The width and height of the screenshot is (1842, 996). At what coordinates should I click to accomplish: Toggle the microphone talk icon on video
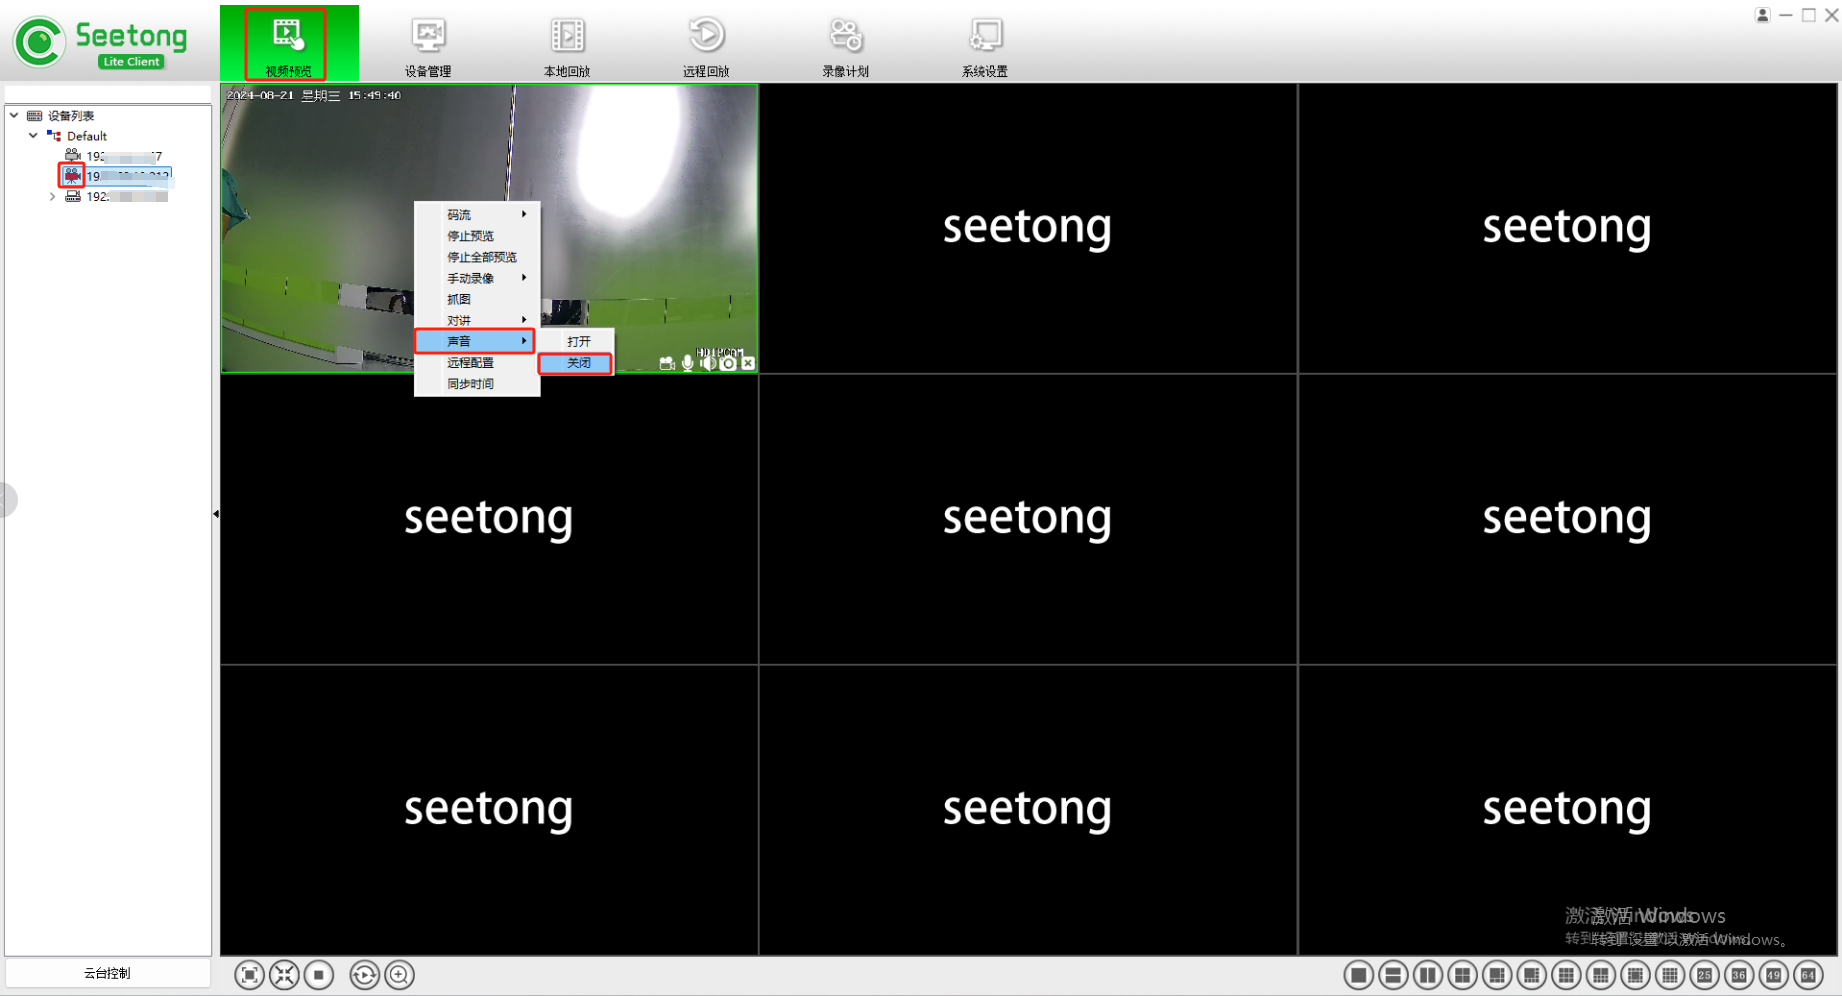click(688, 363)
